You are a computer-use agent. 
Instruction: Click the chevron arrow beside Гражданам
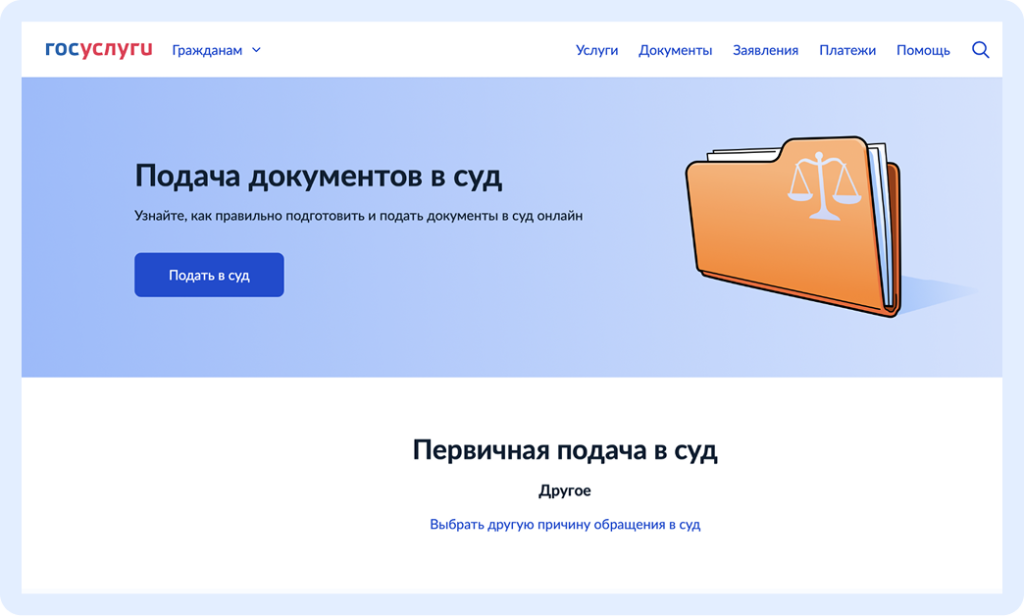click(256, 50)
